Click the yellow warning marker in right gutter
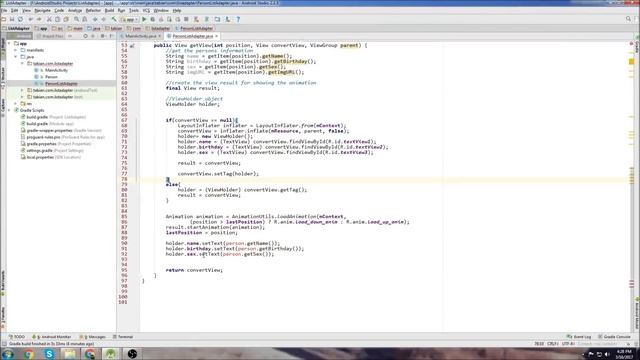Screen dimensions: 640x360 (631, 62)
